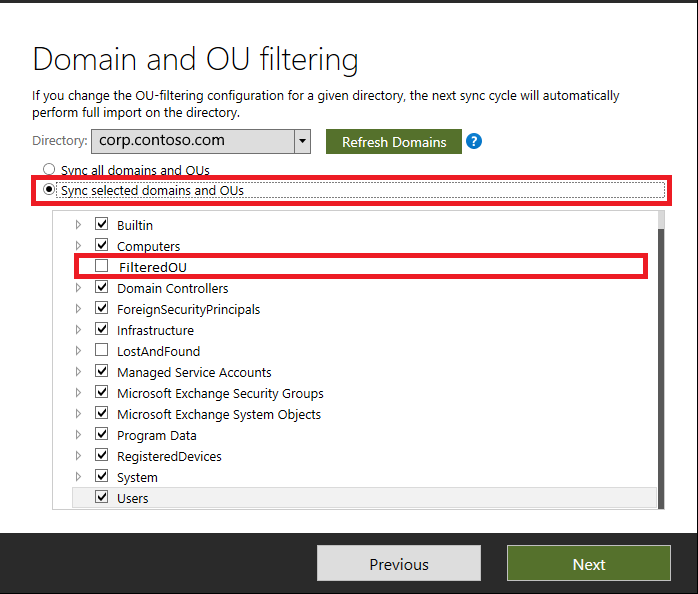The image size is (698, 594).
Task: Uncheck the Program Data checkbox
Action: [x=101, y=434]
